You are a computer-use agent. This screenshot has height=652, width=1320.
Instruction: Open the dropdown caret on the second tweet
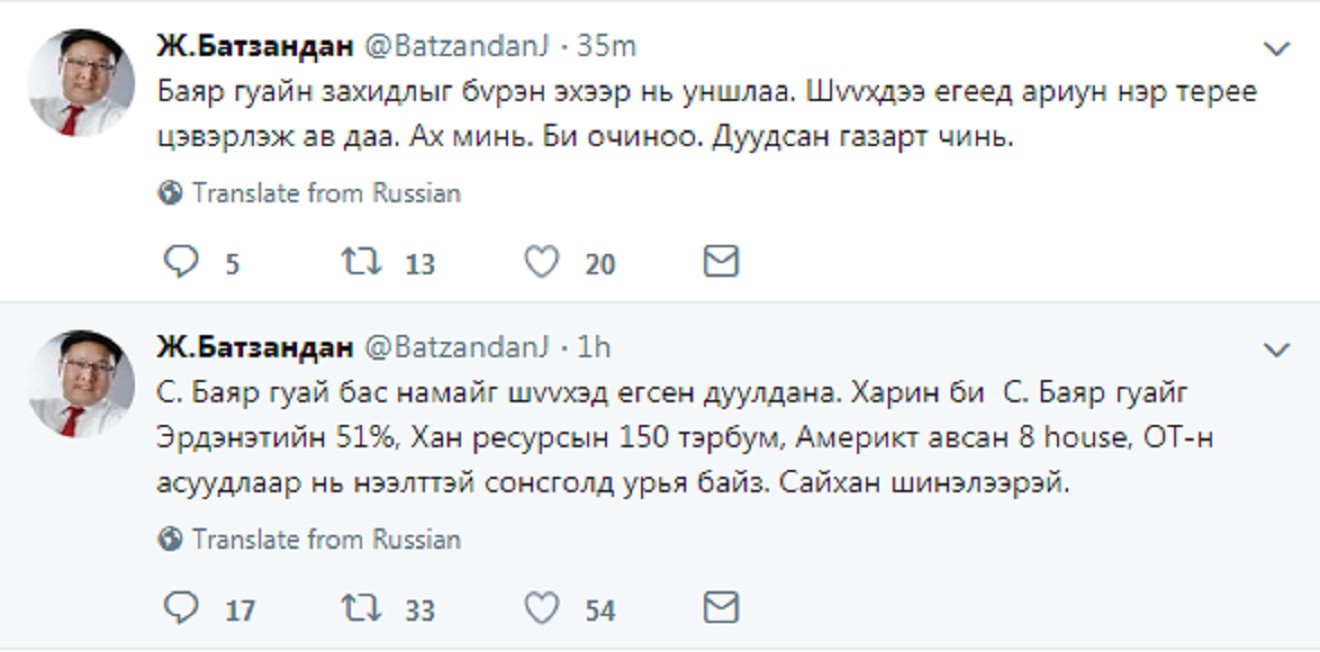point(1275,351)
